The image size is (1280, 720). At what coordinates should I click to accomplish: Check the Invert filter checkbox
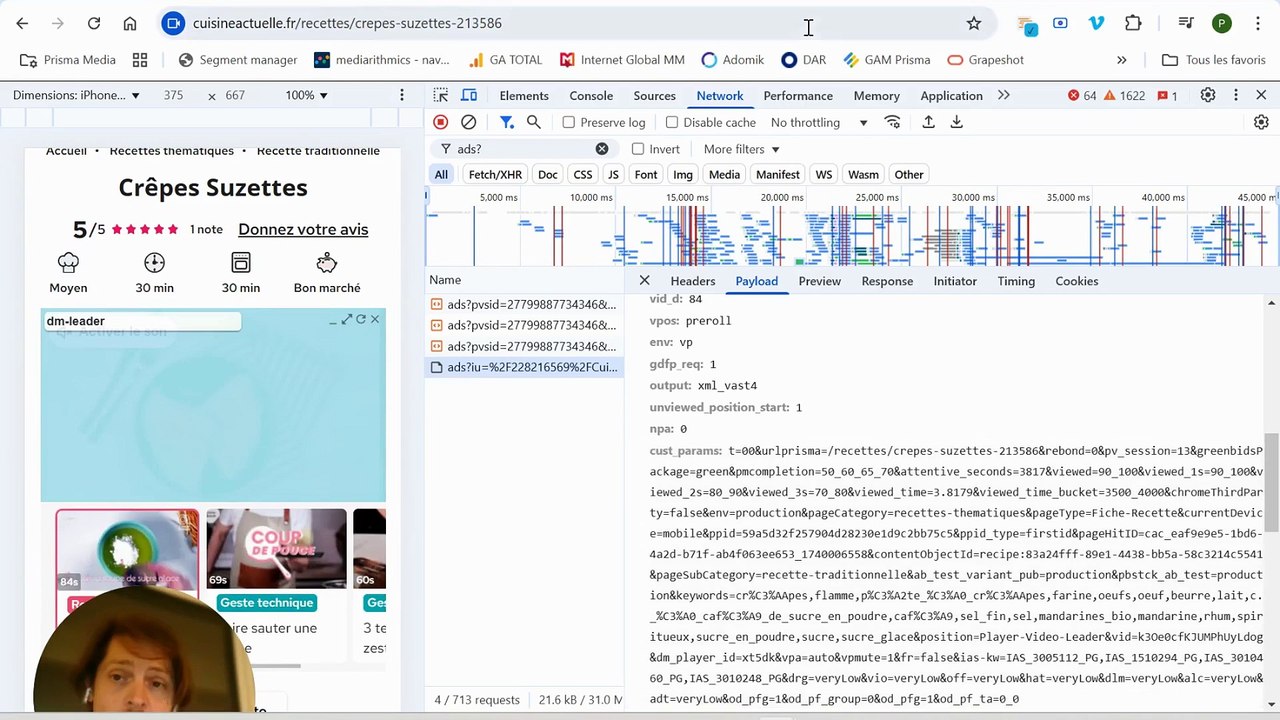pyautogui.click(x=638, y=149)
